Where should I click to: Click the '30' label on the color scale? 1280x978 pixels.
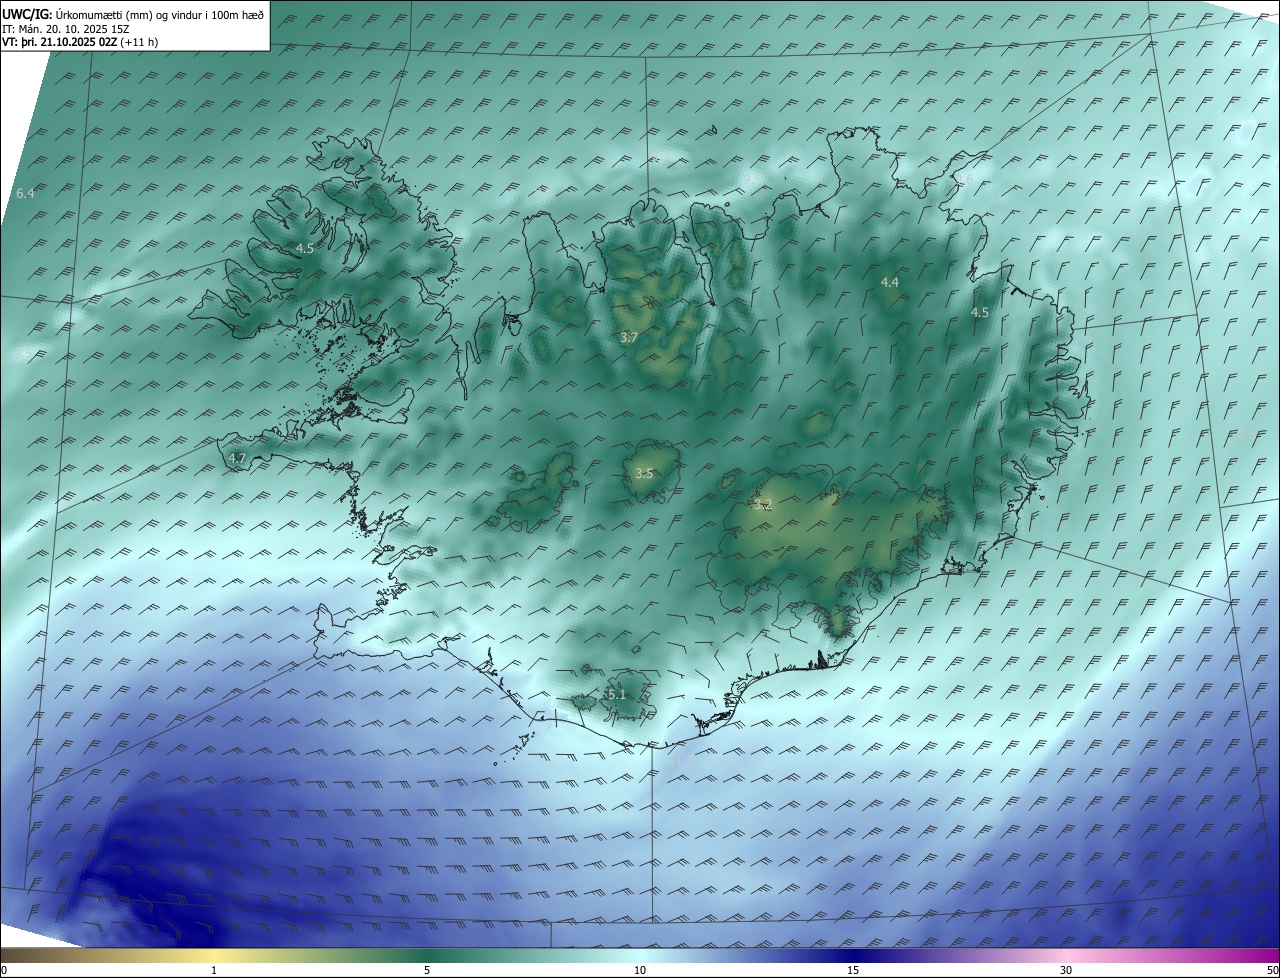[1066, 970]
